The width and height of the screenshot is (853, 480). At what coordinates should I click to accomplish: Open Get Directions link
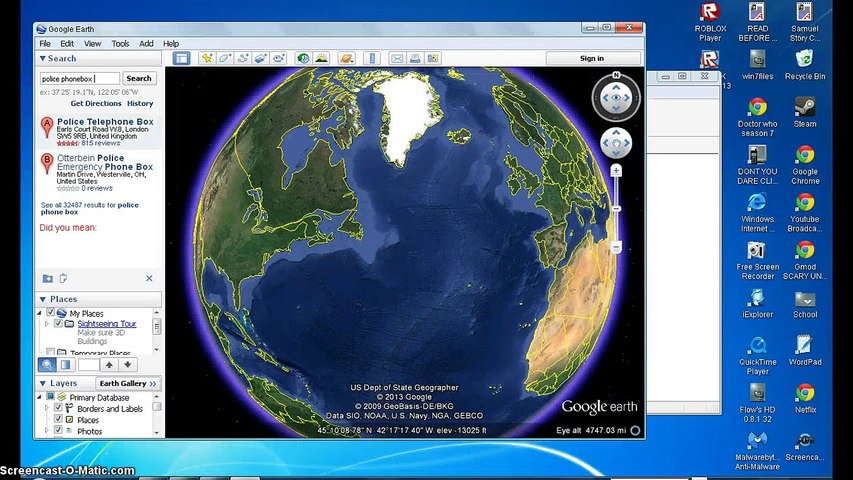click(x=96, y=103)
